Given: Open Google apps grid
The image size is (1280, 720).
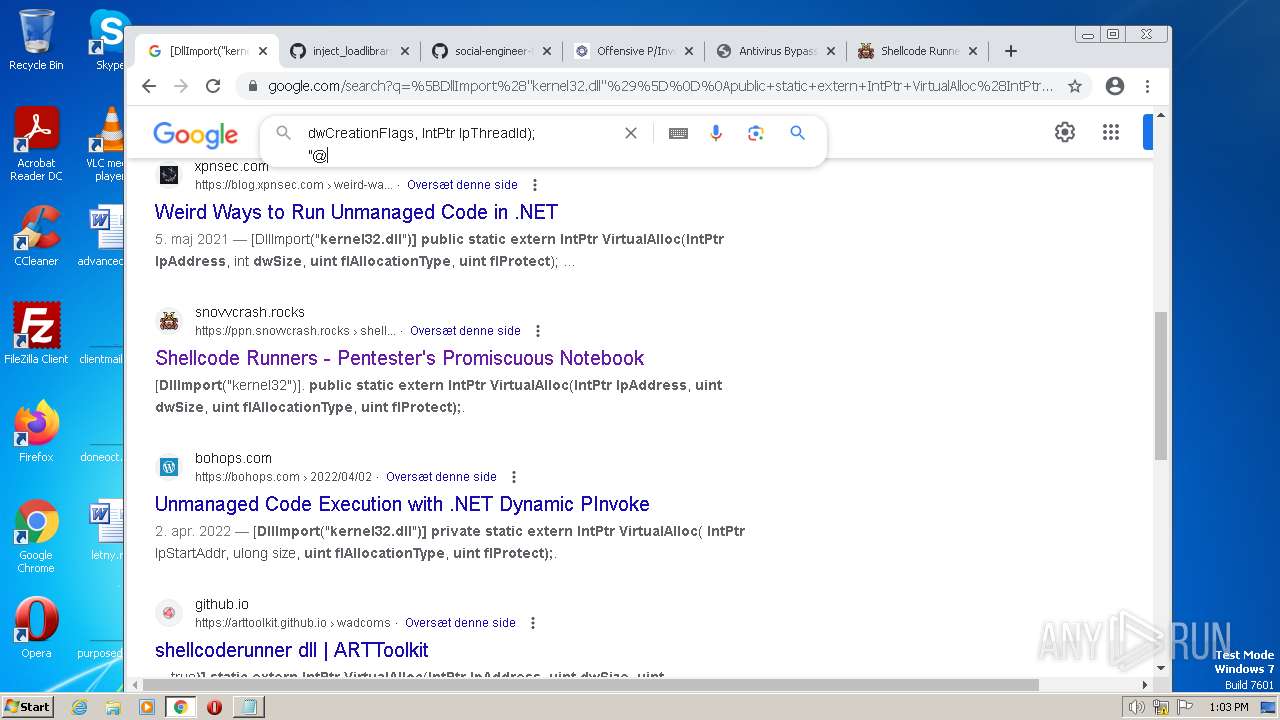Looking at the screenshot, I should click(1110, 132).
